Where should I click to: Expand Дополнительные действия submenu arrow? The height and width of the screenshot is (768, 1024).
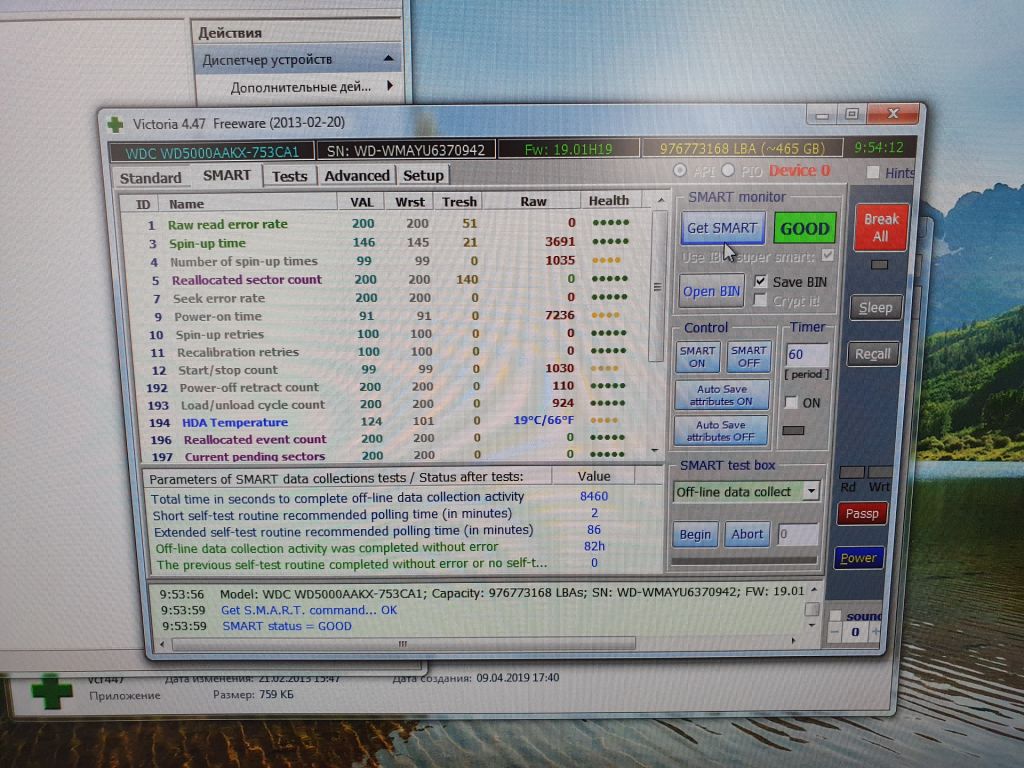(390, 86)
